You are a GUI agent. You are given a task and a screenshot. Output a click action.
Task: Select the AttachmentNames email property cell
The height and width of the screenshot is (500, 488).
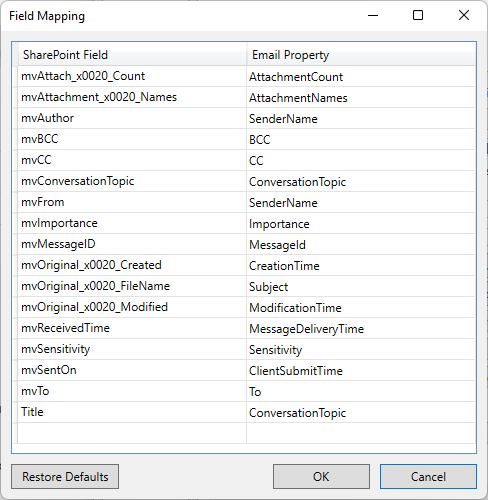pos(361,97)
